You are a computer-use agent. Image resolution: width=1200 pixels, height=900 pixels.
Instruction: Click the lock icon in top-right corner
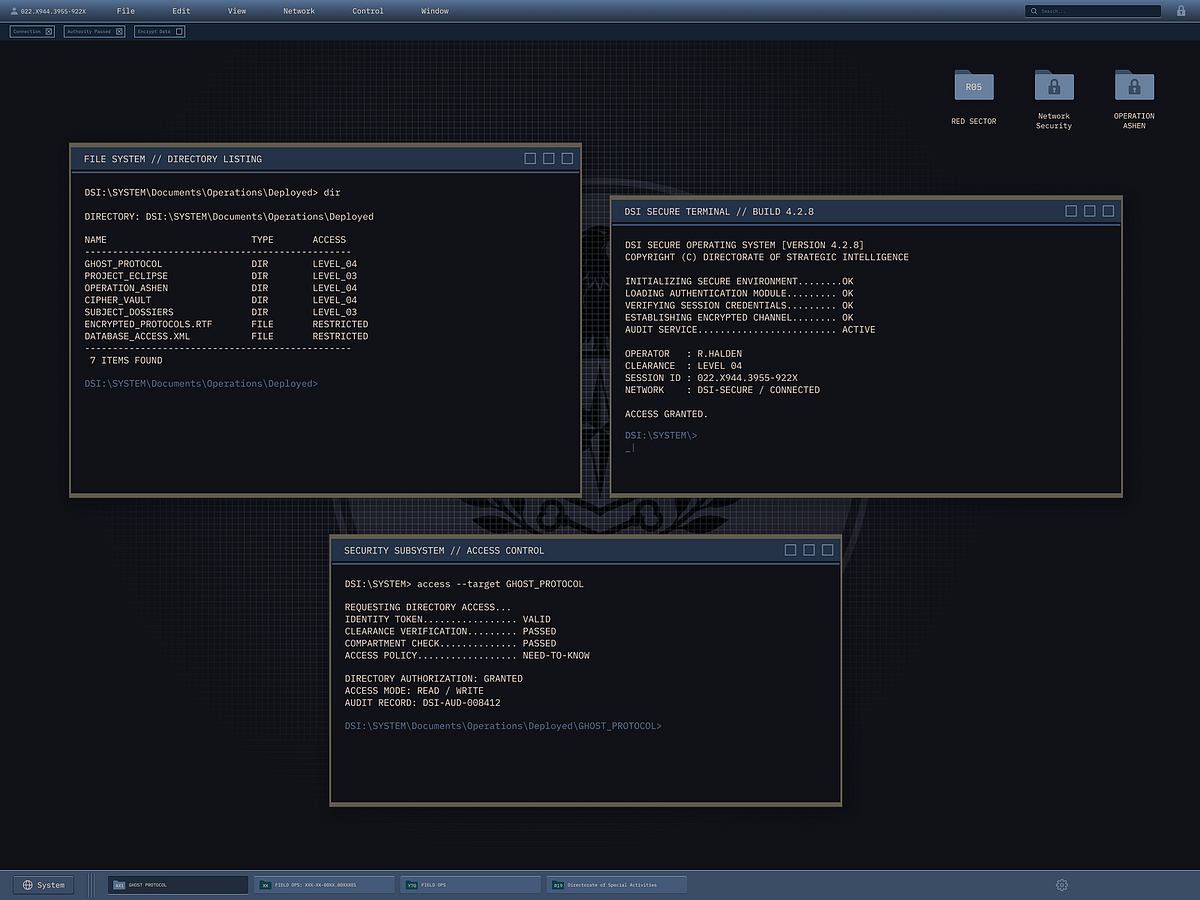click(x=1181, y=11)
